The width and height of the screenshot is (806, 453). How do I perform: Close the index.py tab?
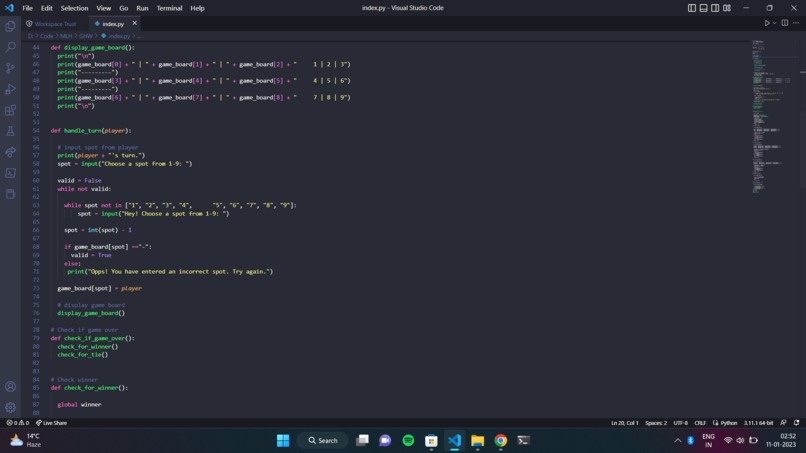click(135, 23)
